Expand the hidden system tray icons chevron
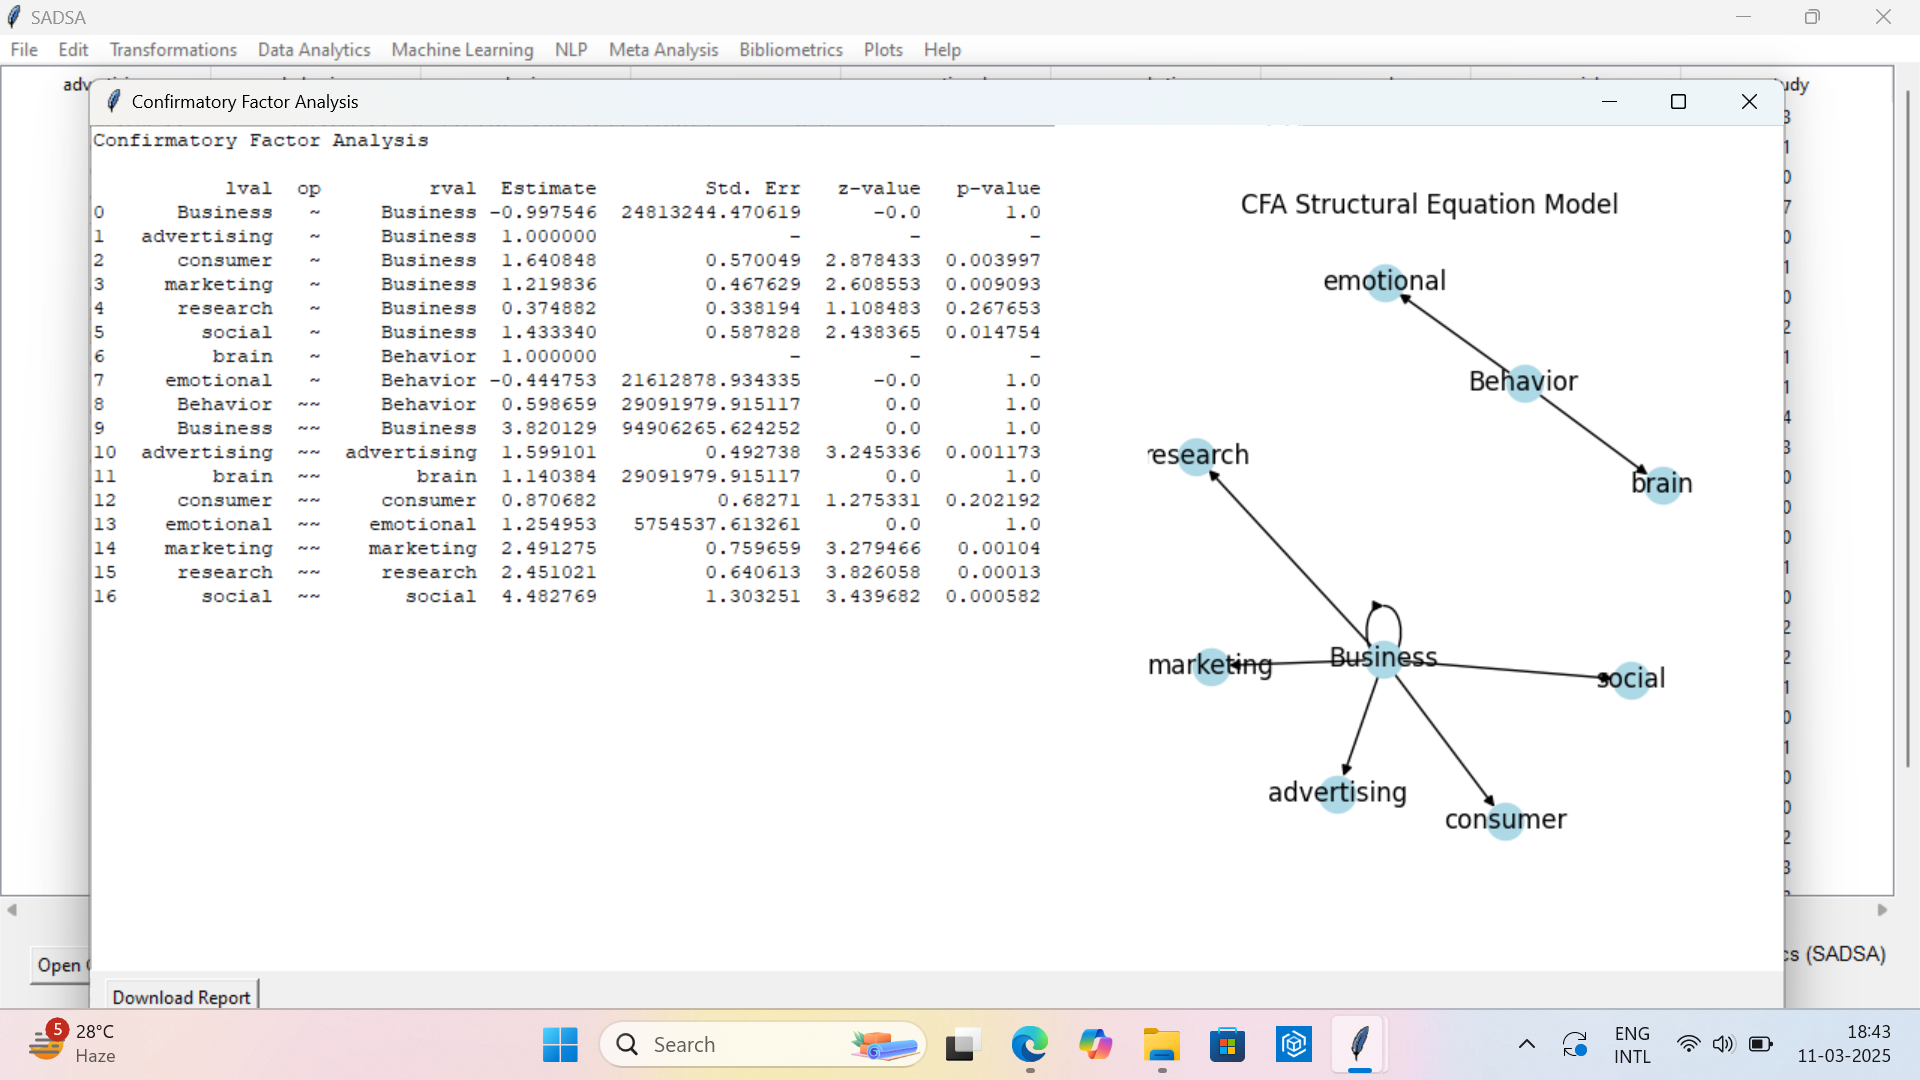 [x=1526, y=1045]
